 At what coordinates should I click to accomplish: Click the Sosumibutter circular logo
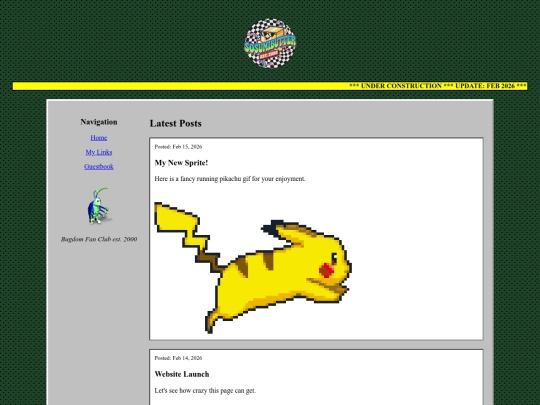(x=270, y=43)
